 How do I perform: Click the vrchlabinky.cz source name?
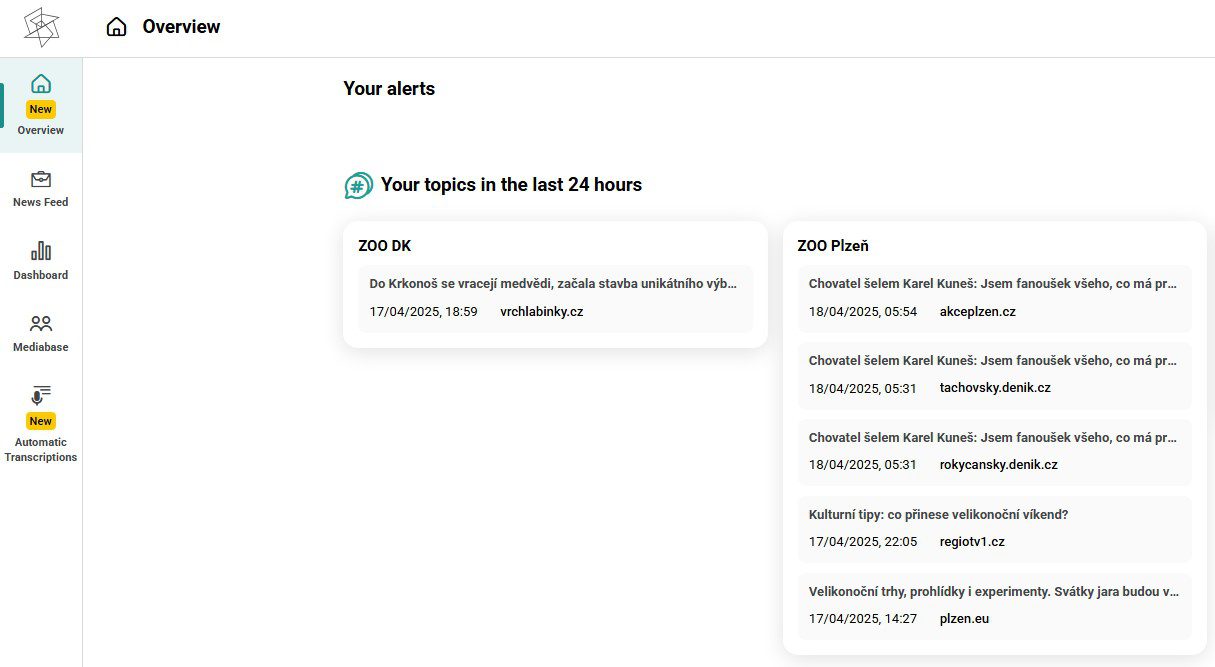click(541, 311)
